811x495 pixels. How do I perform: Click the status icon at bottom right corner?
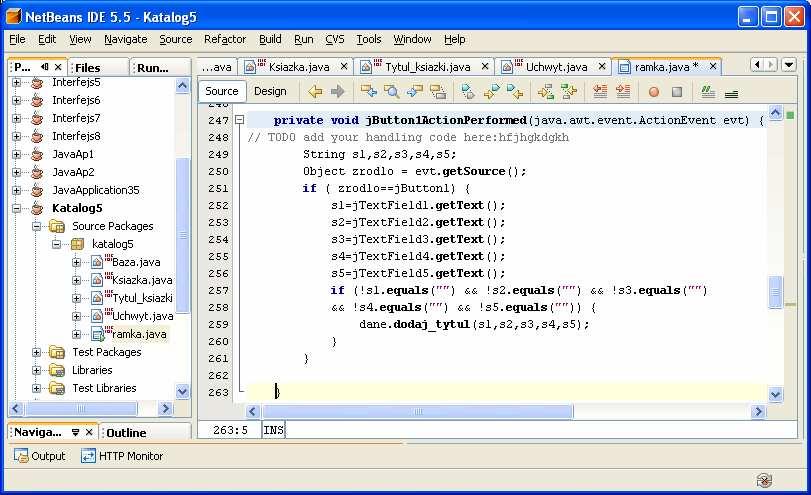pyautogui.click(x=764, y=481)
